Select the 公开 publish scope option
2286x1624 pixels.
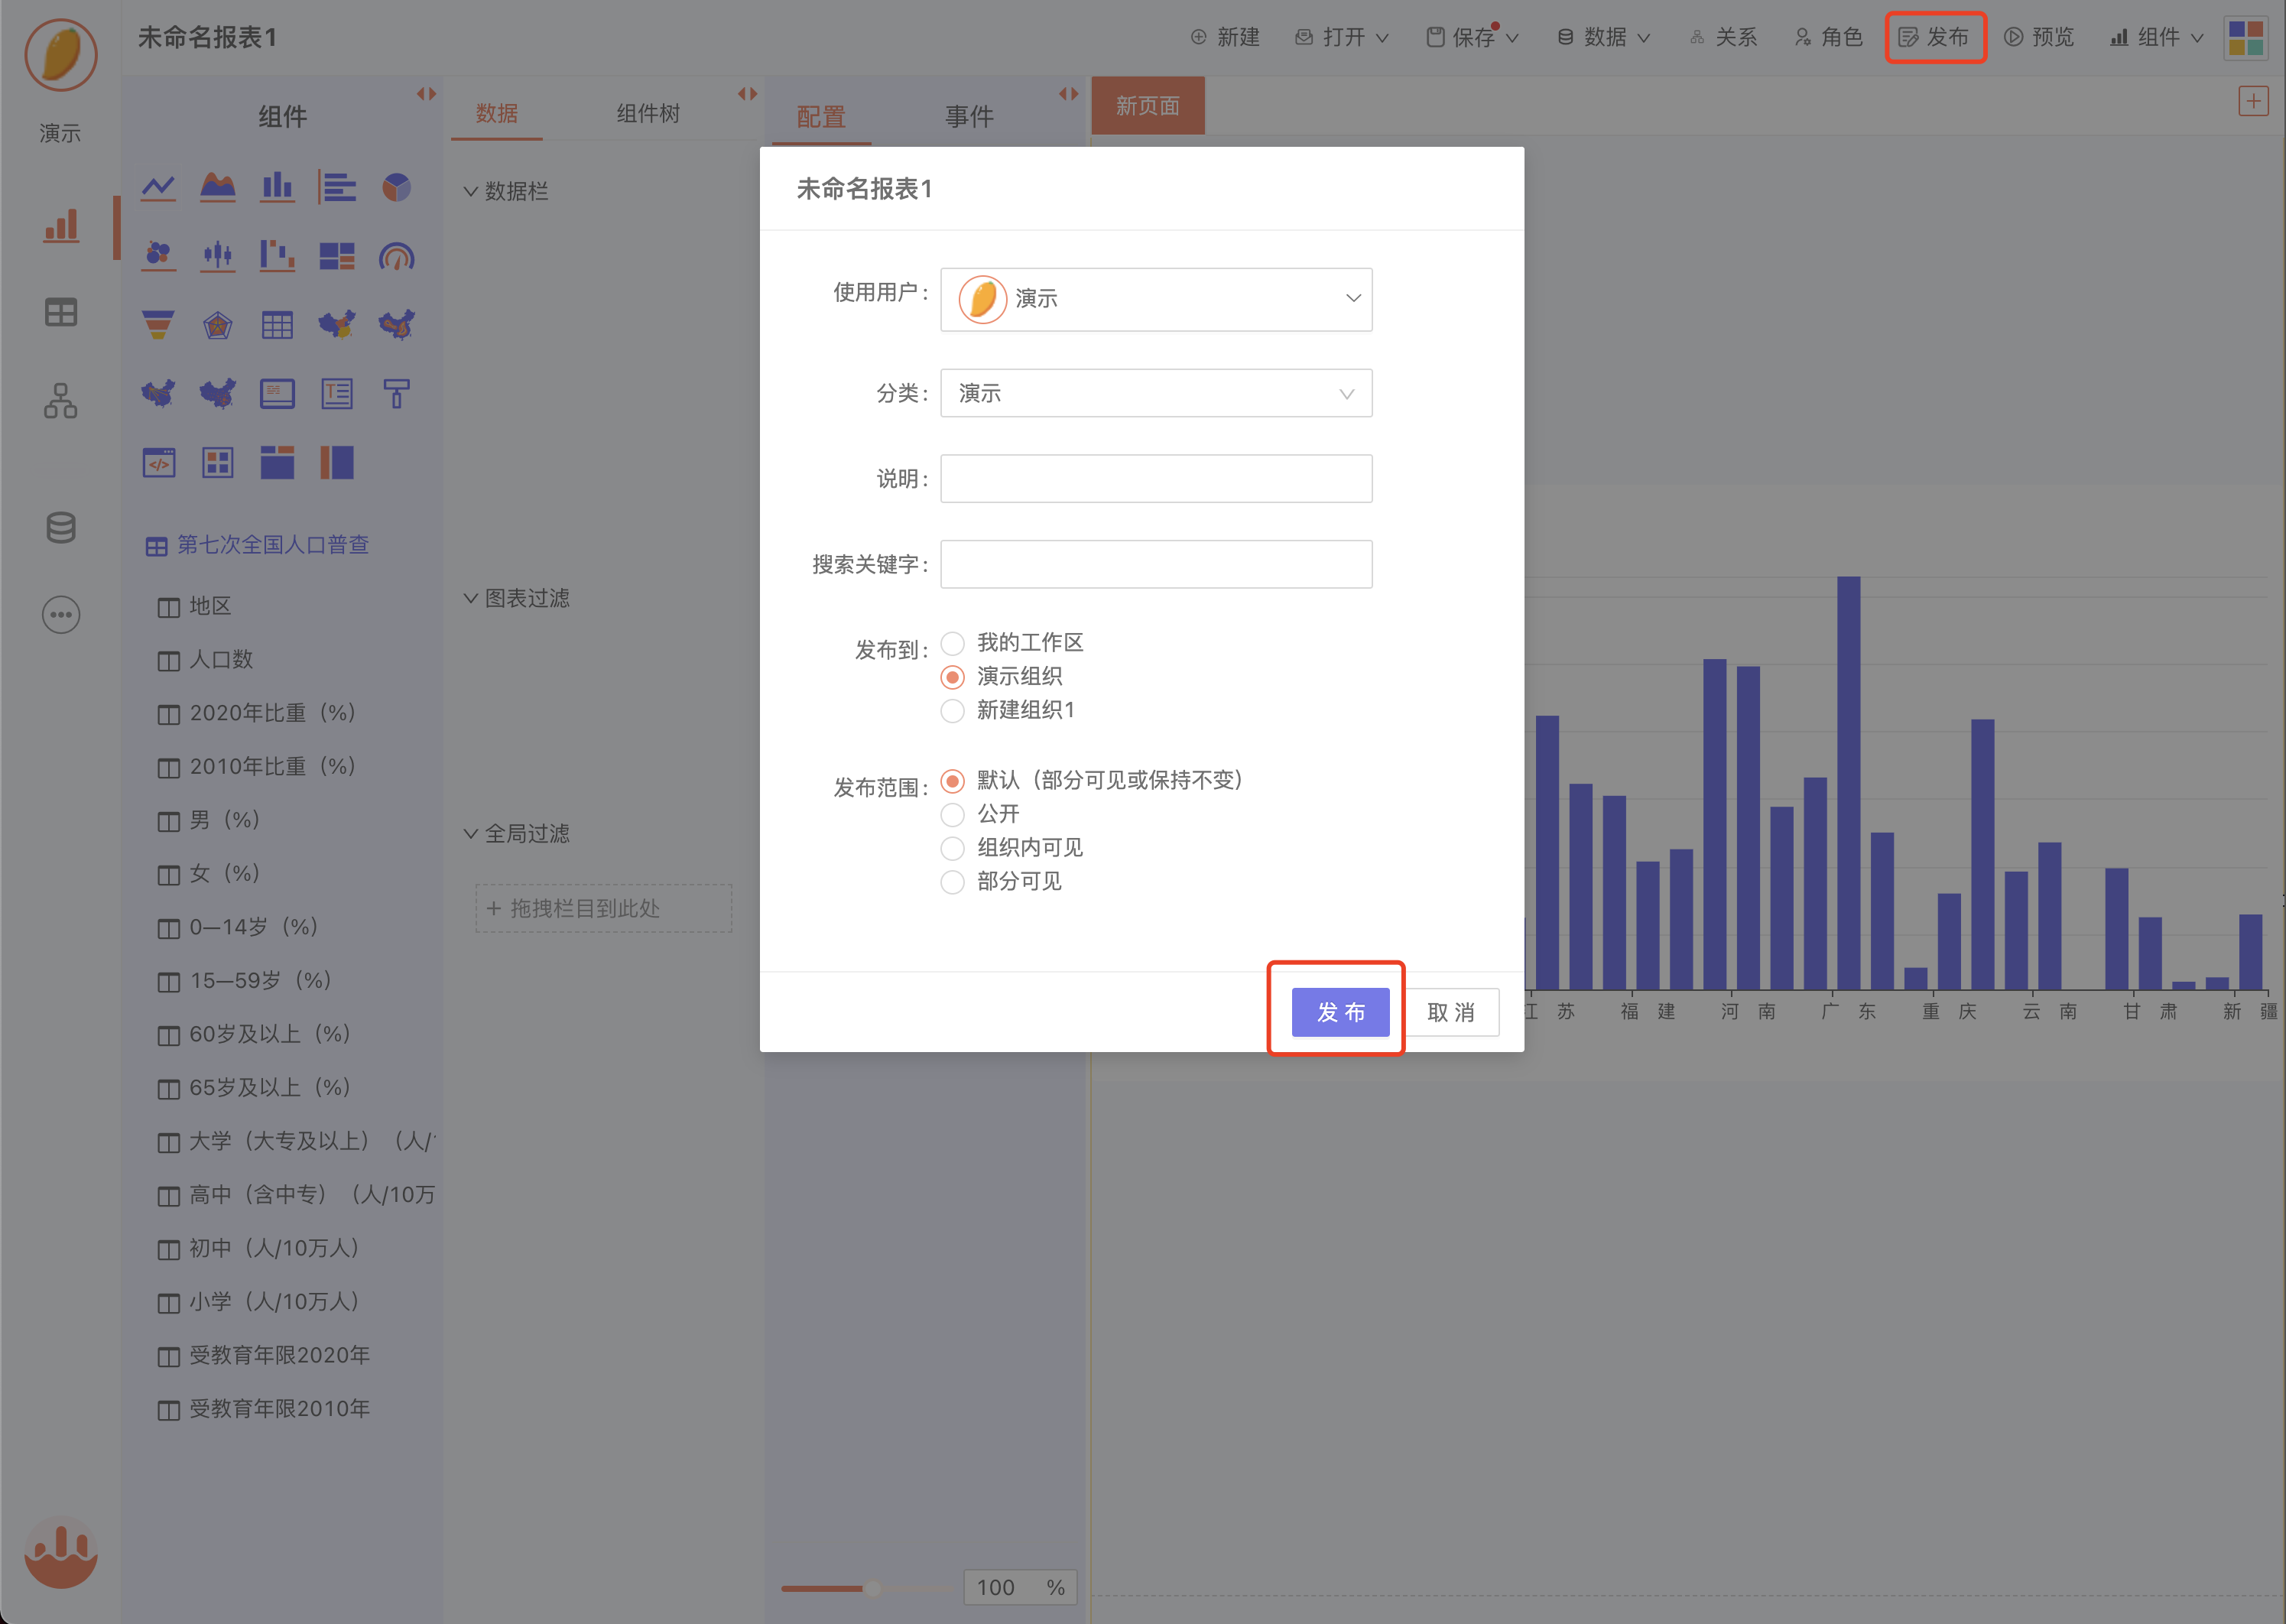click(952, 815)
